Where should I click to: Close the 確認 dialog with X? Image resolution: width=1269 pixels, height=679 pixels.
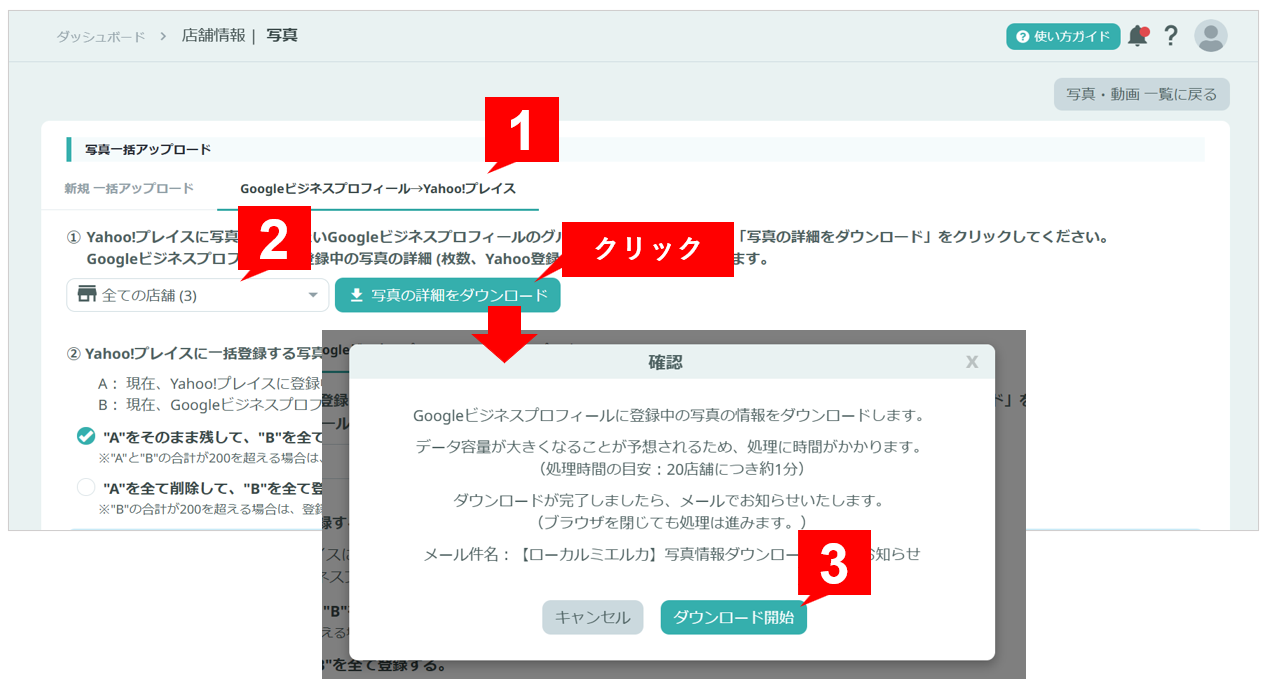tap(972, 362)
